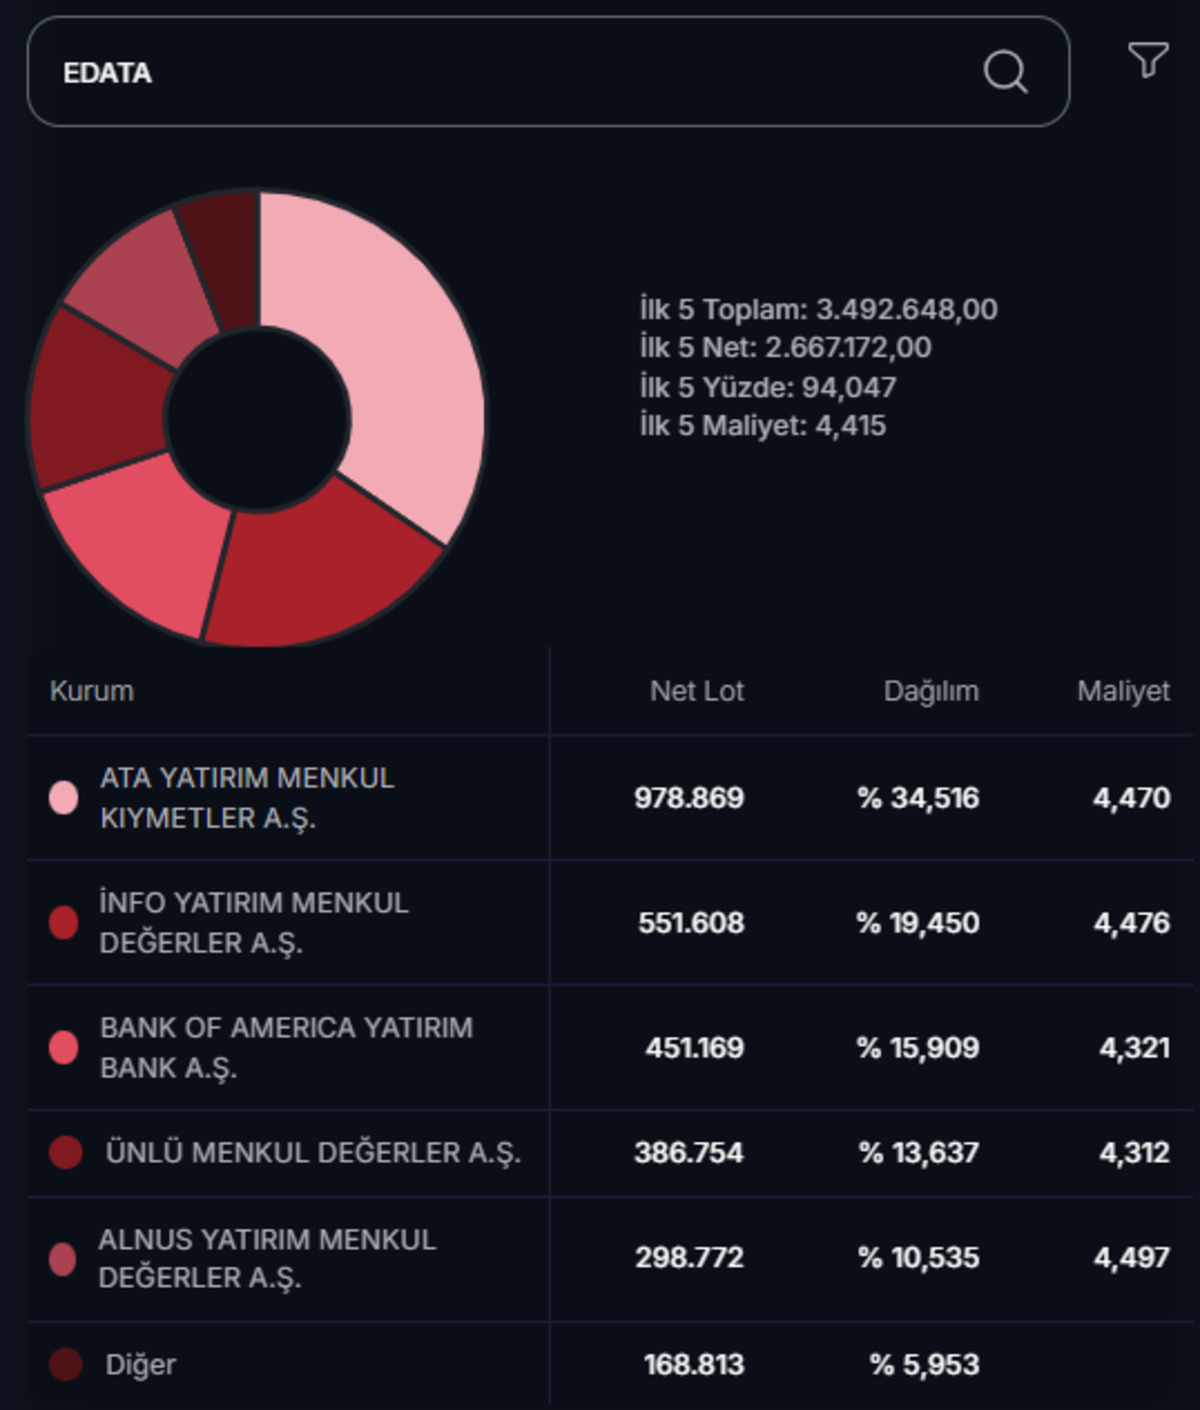Select BANK OF AMERICA YATIRIM BANK name
The image size is (1200, 1410).
point(286,1048)
